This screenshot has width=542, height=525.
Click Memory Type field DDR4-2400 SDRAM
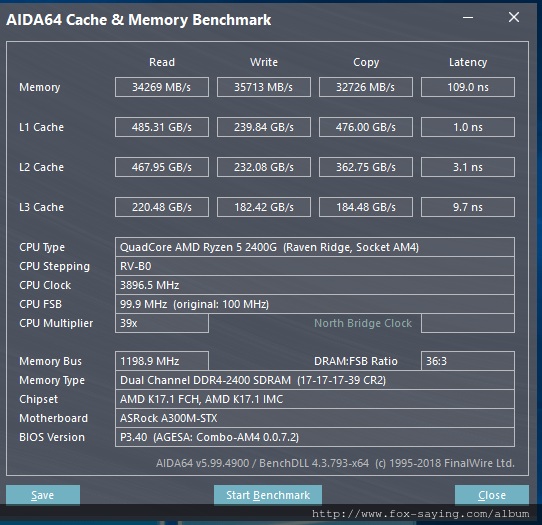315,380
